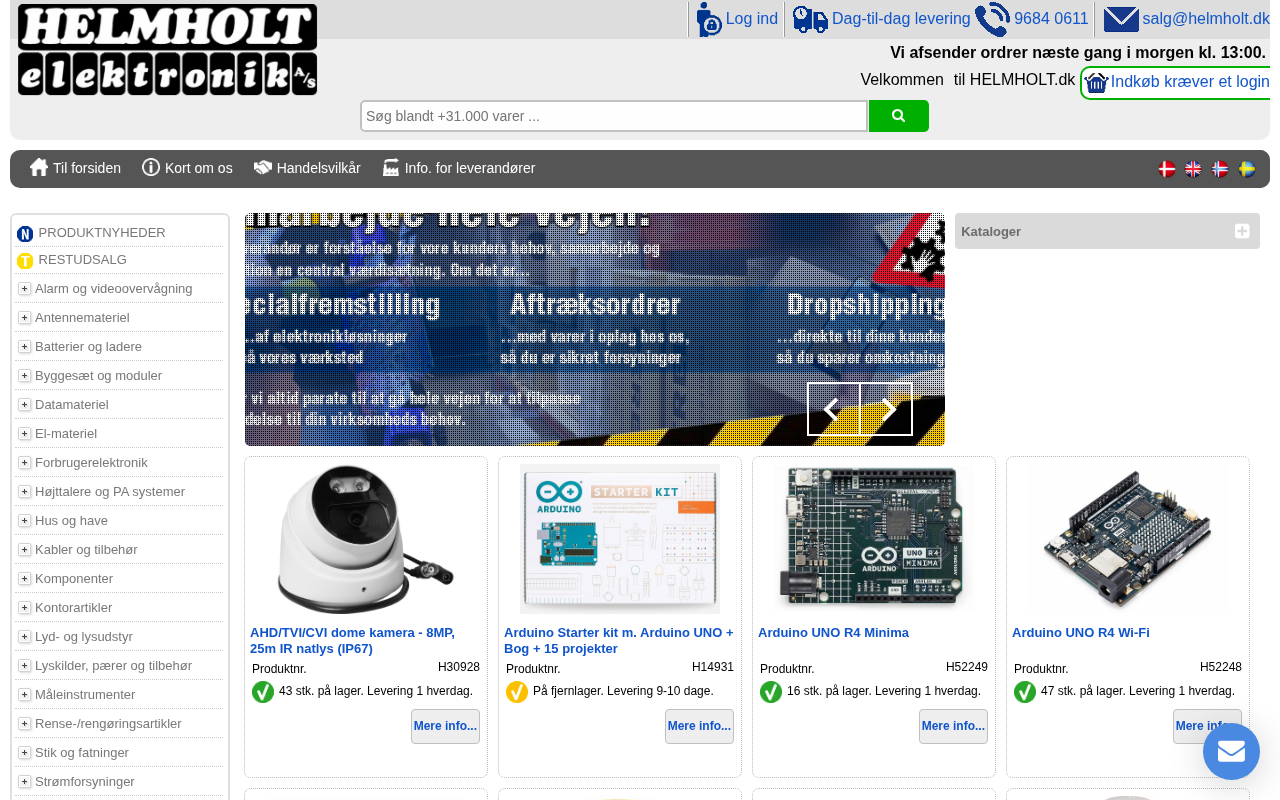
Task: Click the telephone icon
Action: (x=992, y=19)
